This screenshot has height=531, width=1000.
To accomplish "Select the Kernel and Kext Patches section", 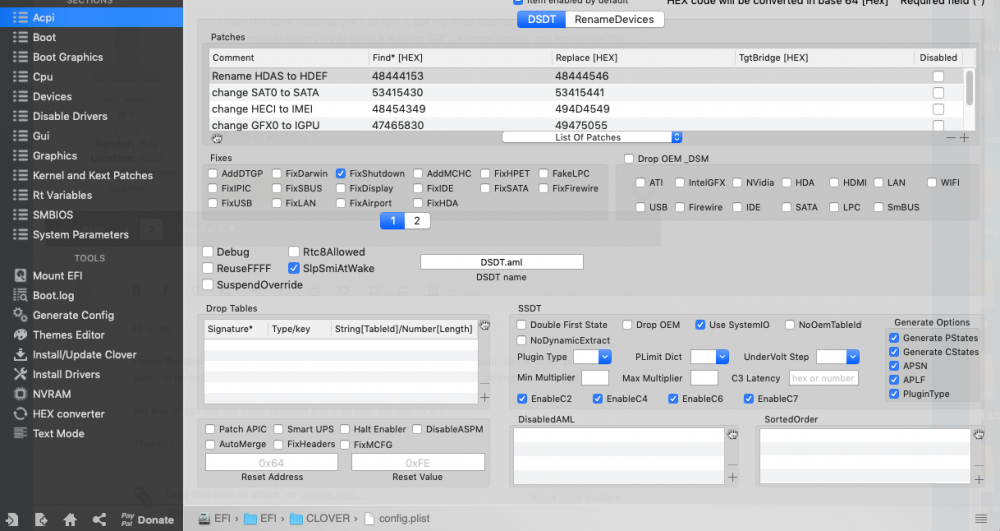I will click(91, 175).
